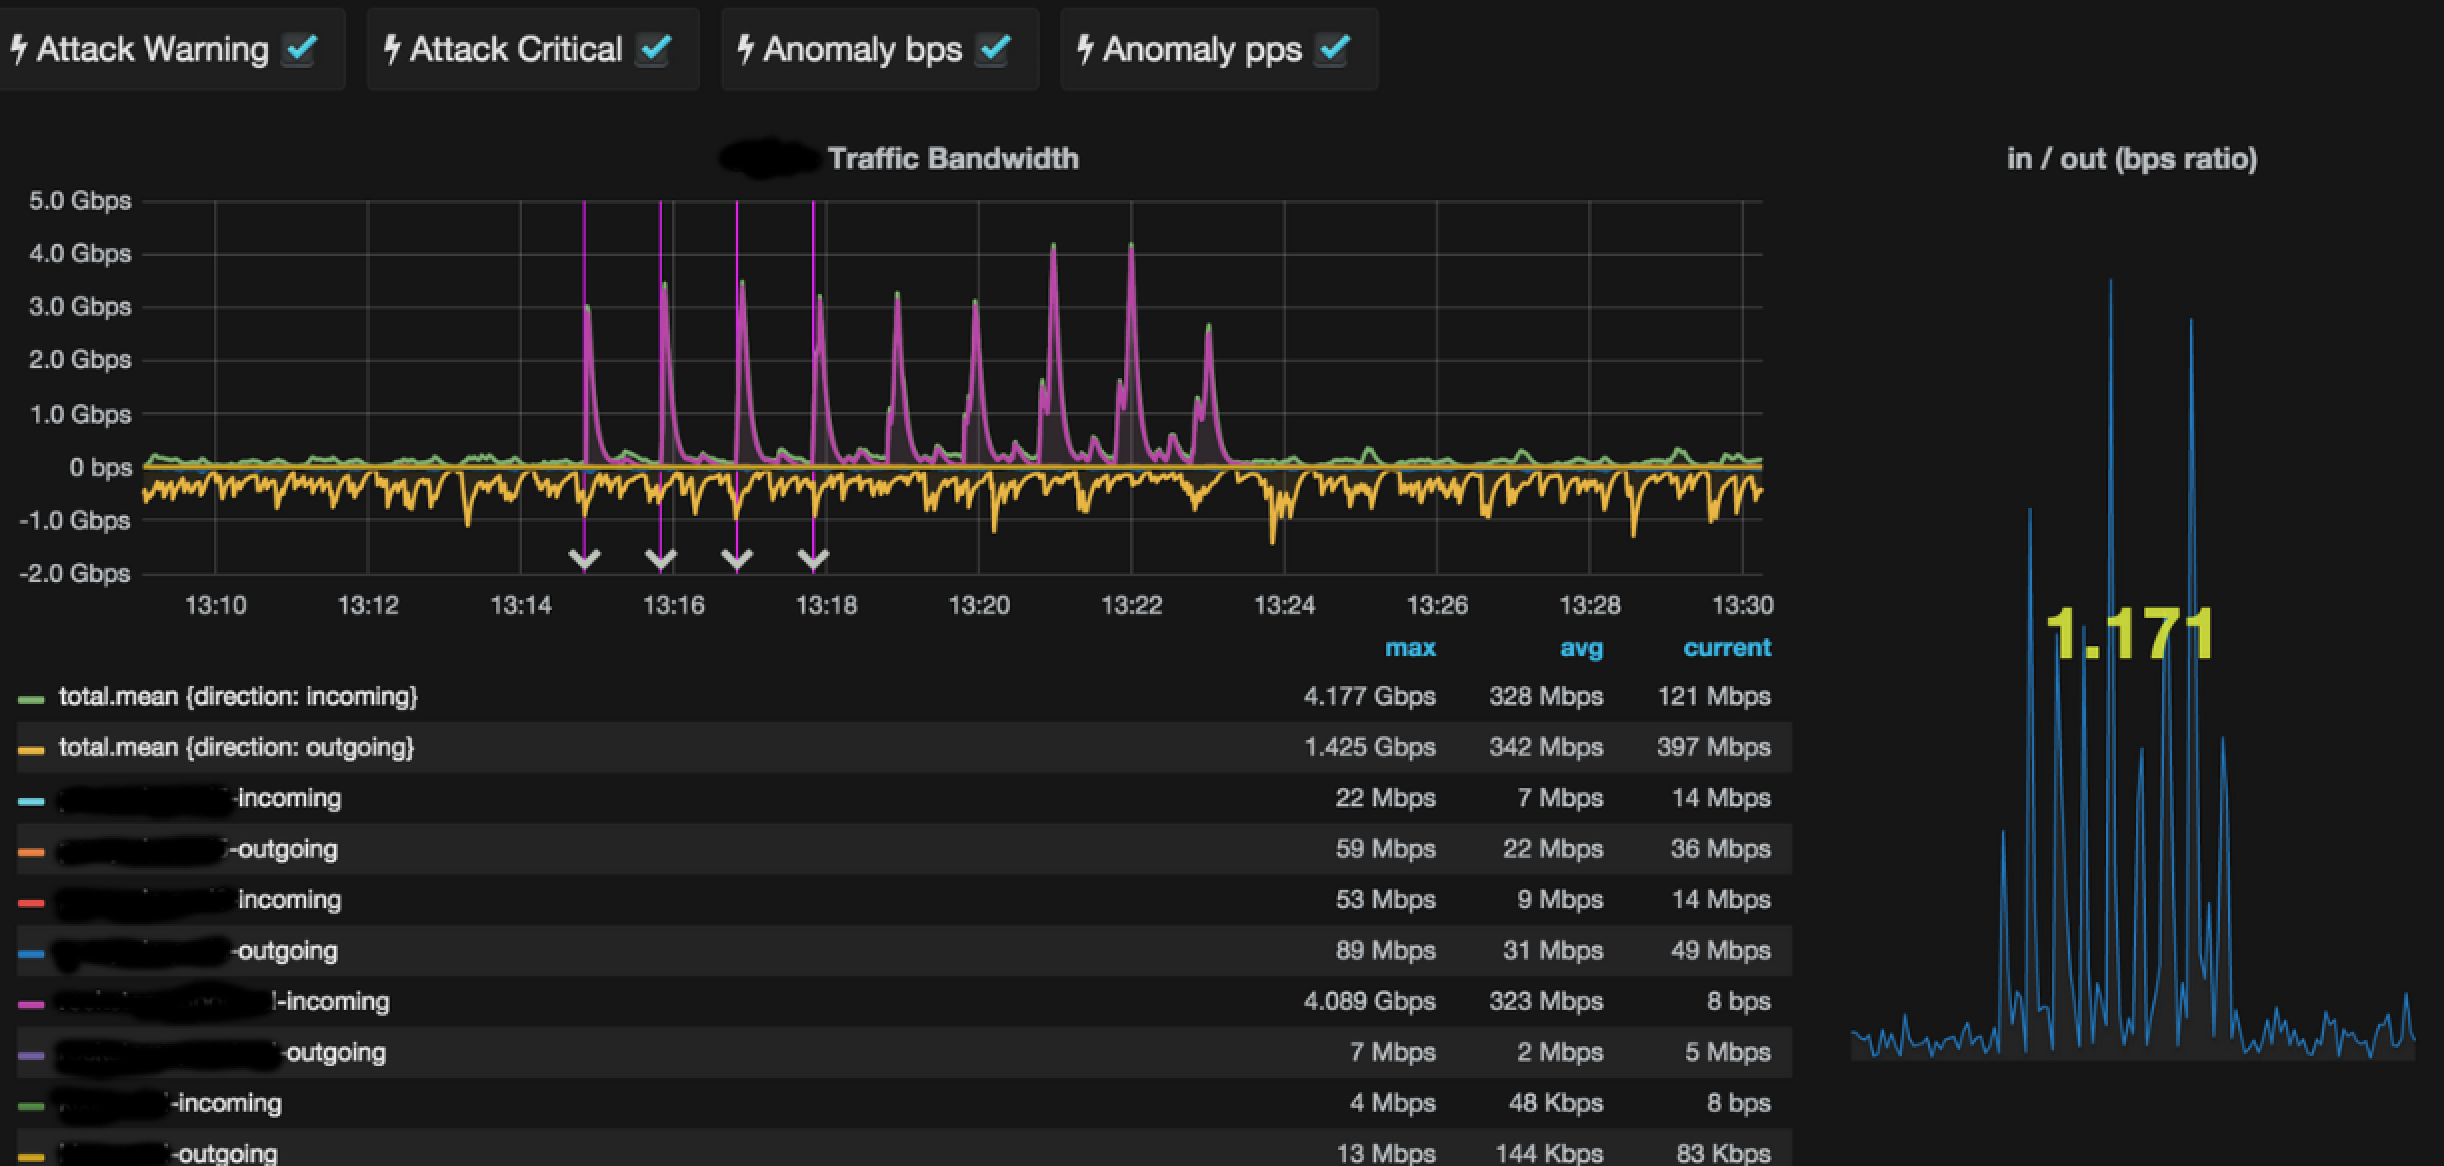This screenshot has height=1166, width=2444.
Task: Click the annotation marker near 13:17
Action: [x=737, y=559]
